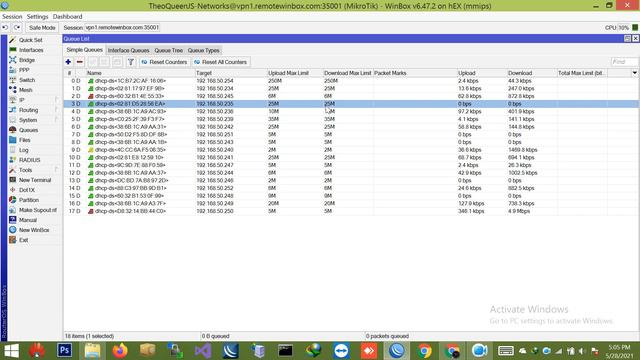The height and width of the screenshot is (360, 640).
Task: Select queue row with target 192.168.50.245
Action: click(x=351, y=96)
